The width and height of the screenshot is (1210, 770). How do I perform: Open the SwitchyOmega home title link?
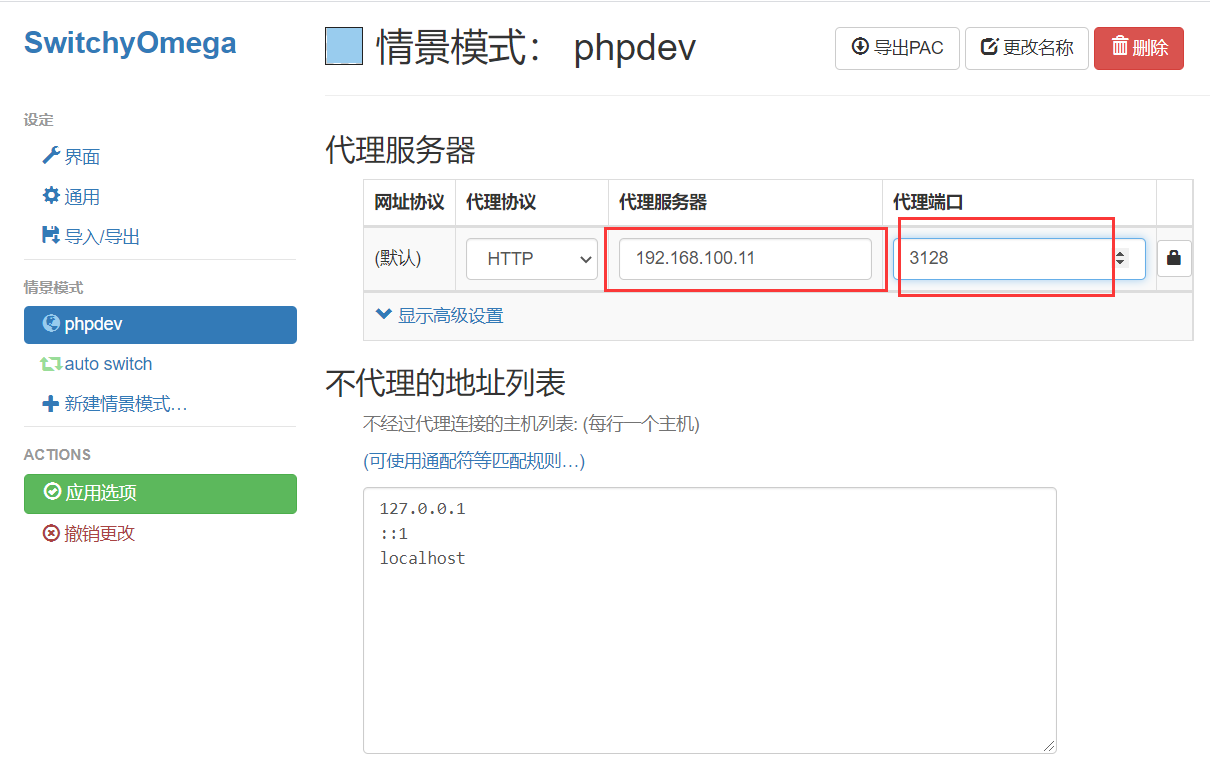(x=130, y=43)
